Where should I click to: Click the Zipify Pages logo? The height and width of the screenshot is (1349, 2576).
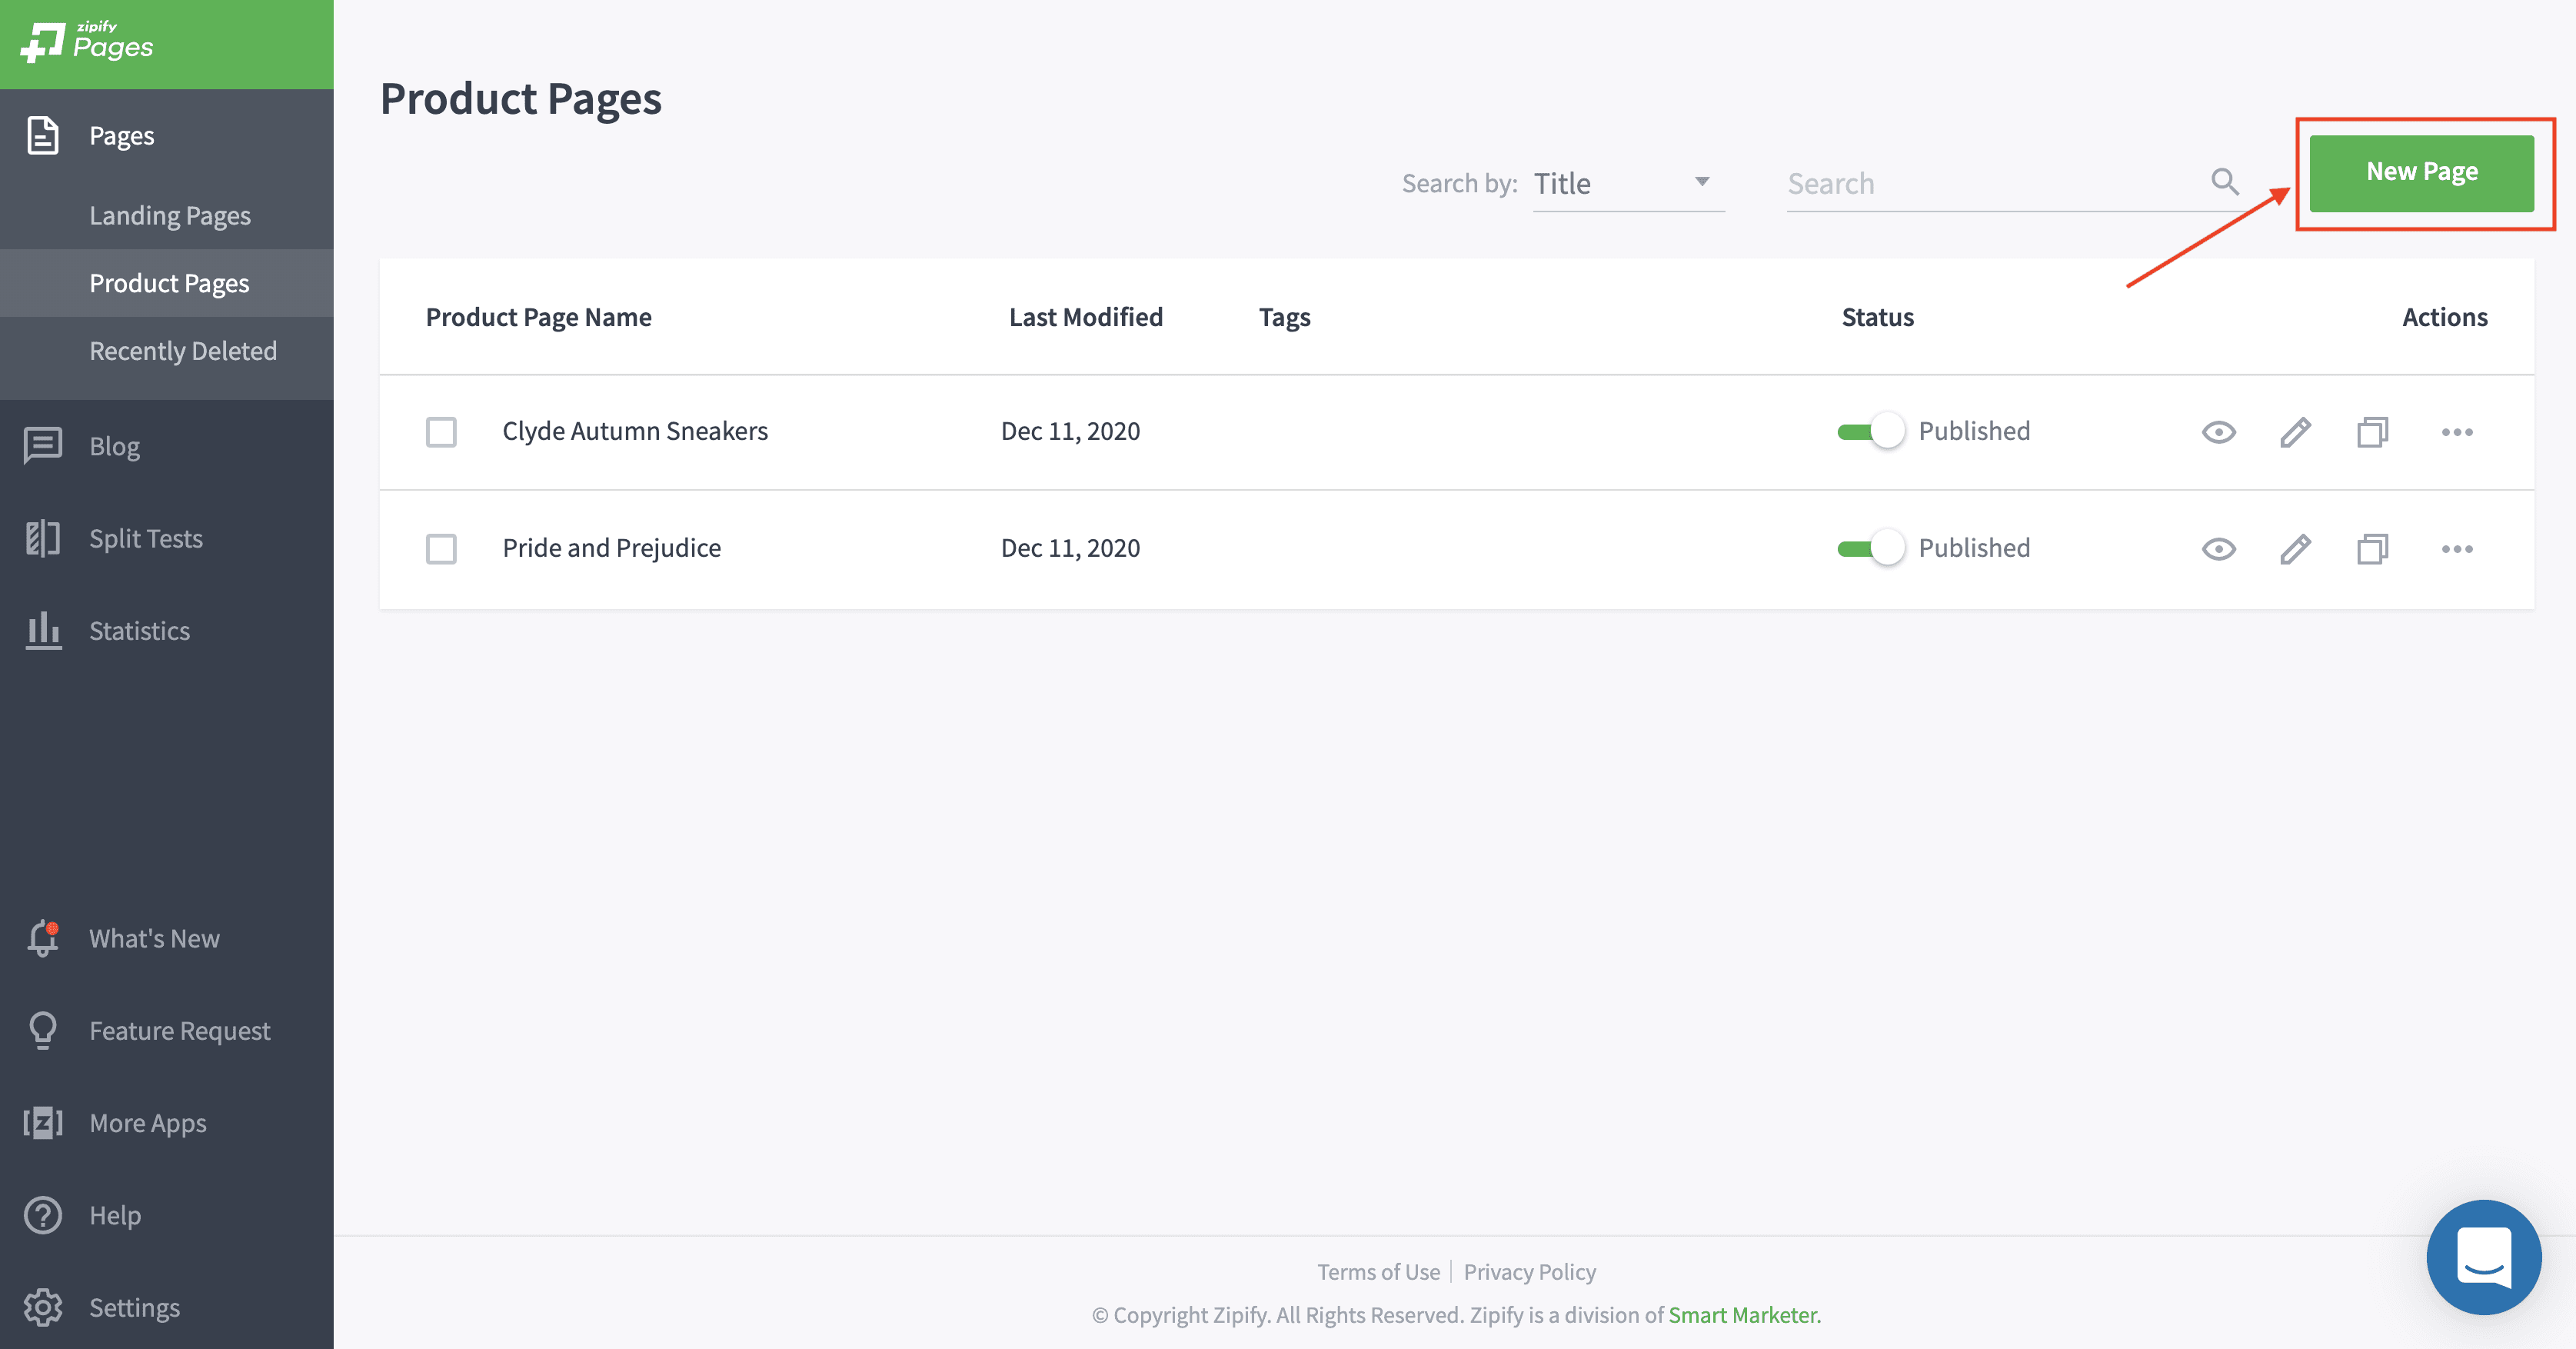pyautogui.click(x=88, y=42)
